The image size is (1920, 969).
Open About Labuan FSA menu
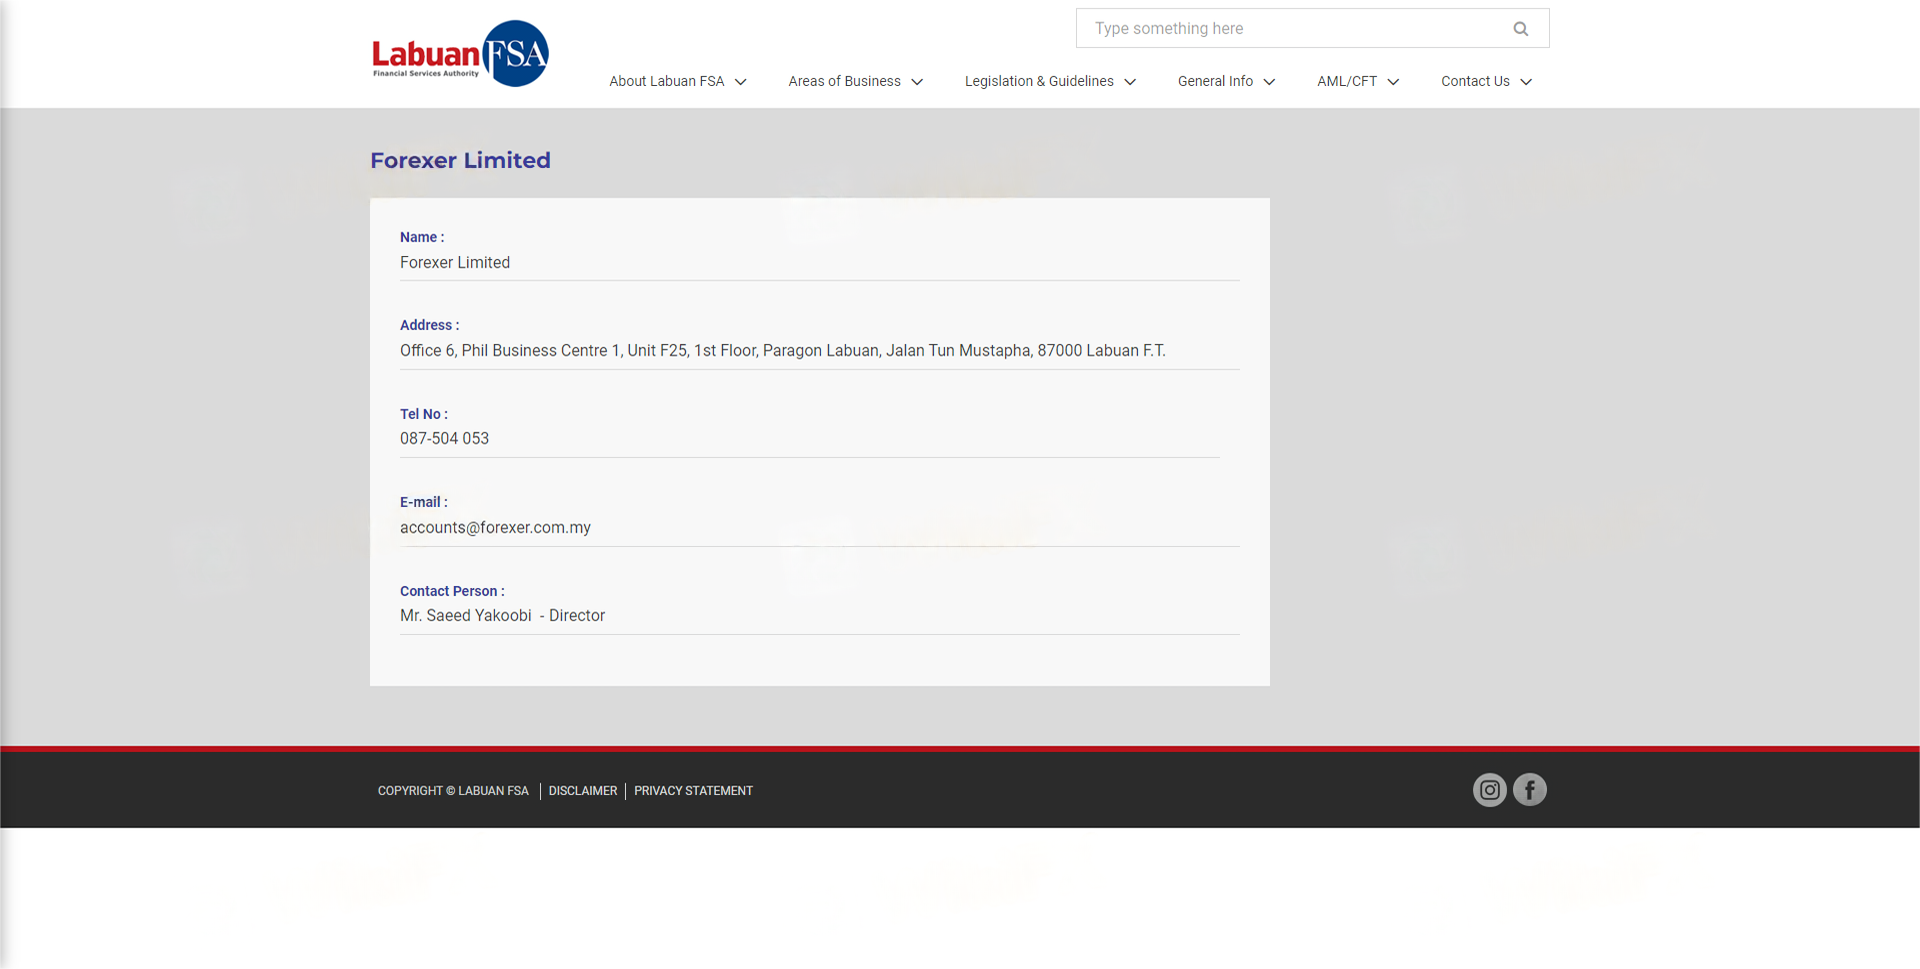click(667, 81)
